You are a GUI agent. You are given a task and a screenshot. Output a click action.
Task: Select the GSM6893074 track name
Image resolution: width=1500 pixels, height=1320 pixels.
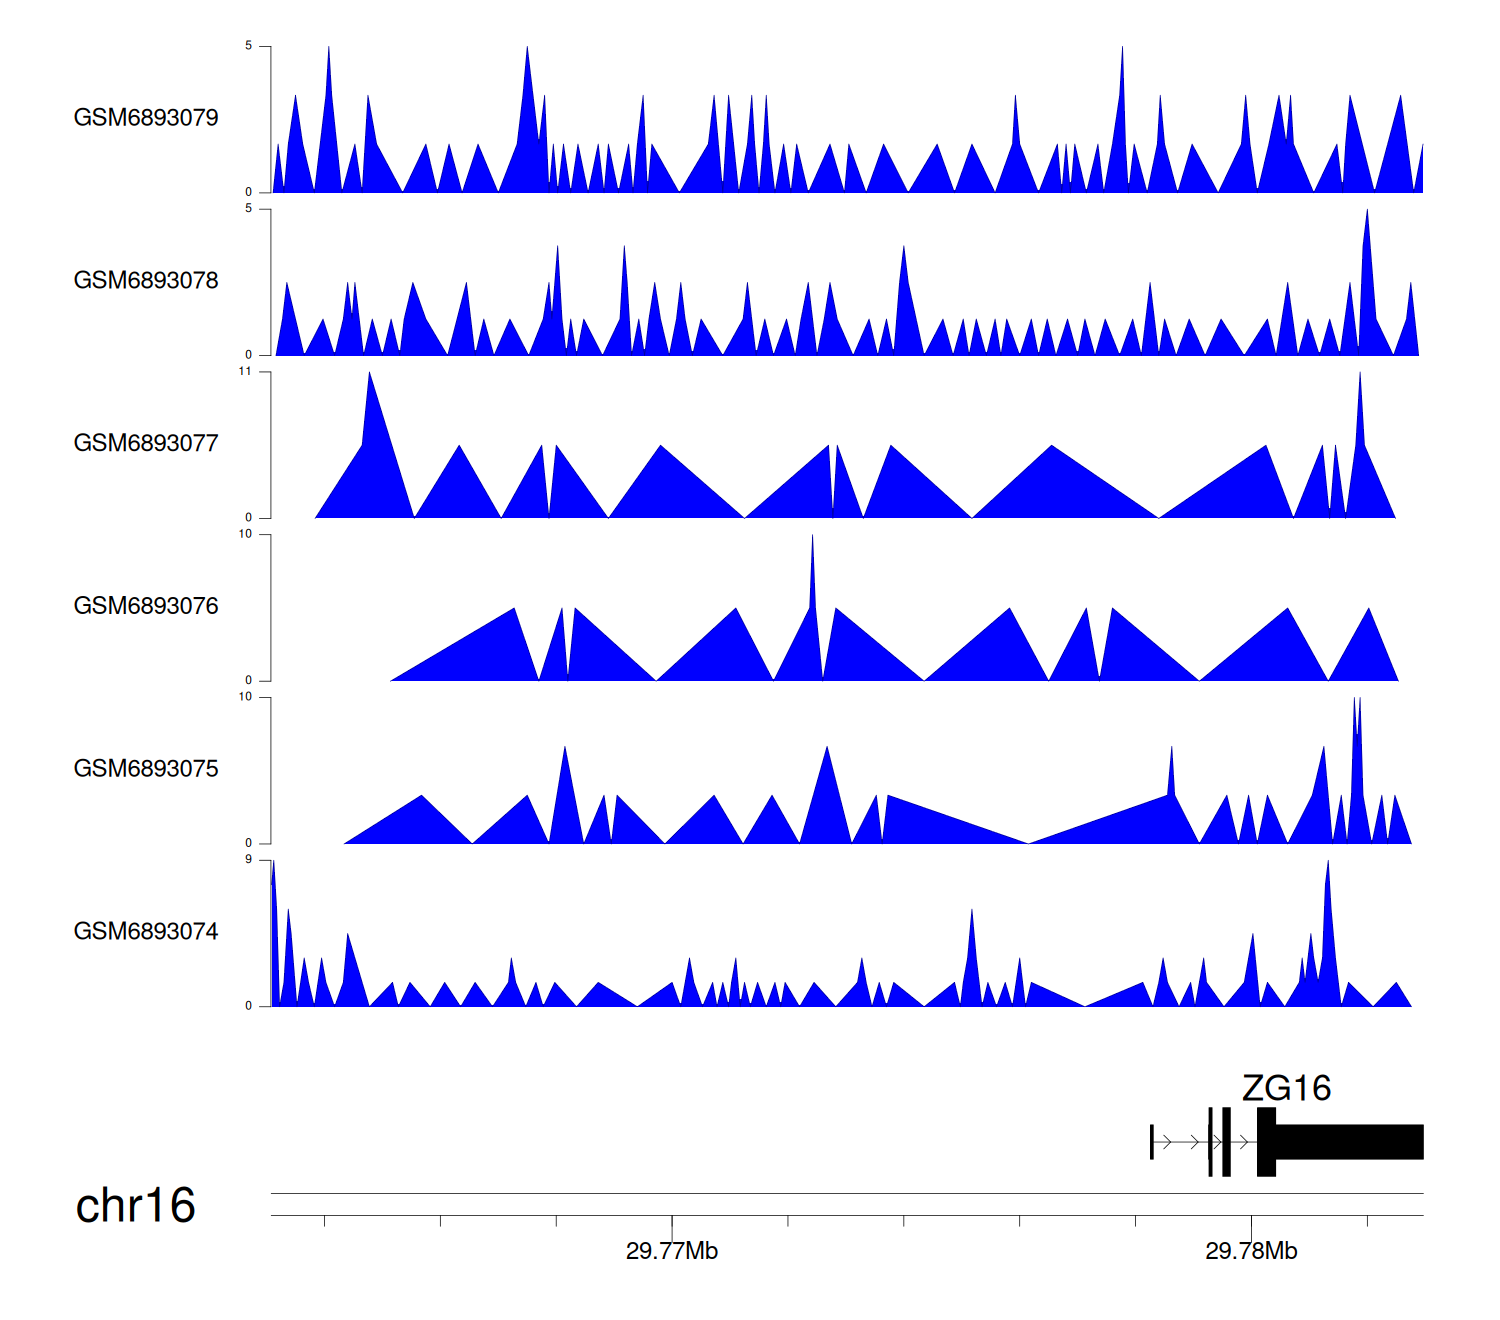tap(146, 932)
